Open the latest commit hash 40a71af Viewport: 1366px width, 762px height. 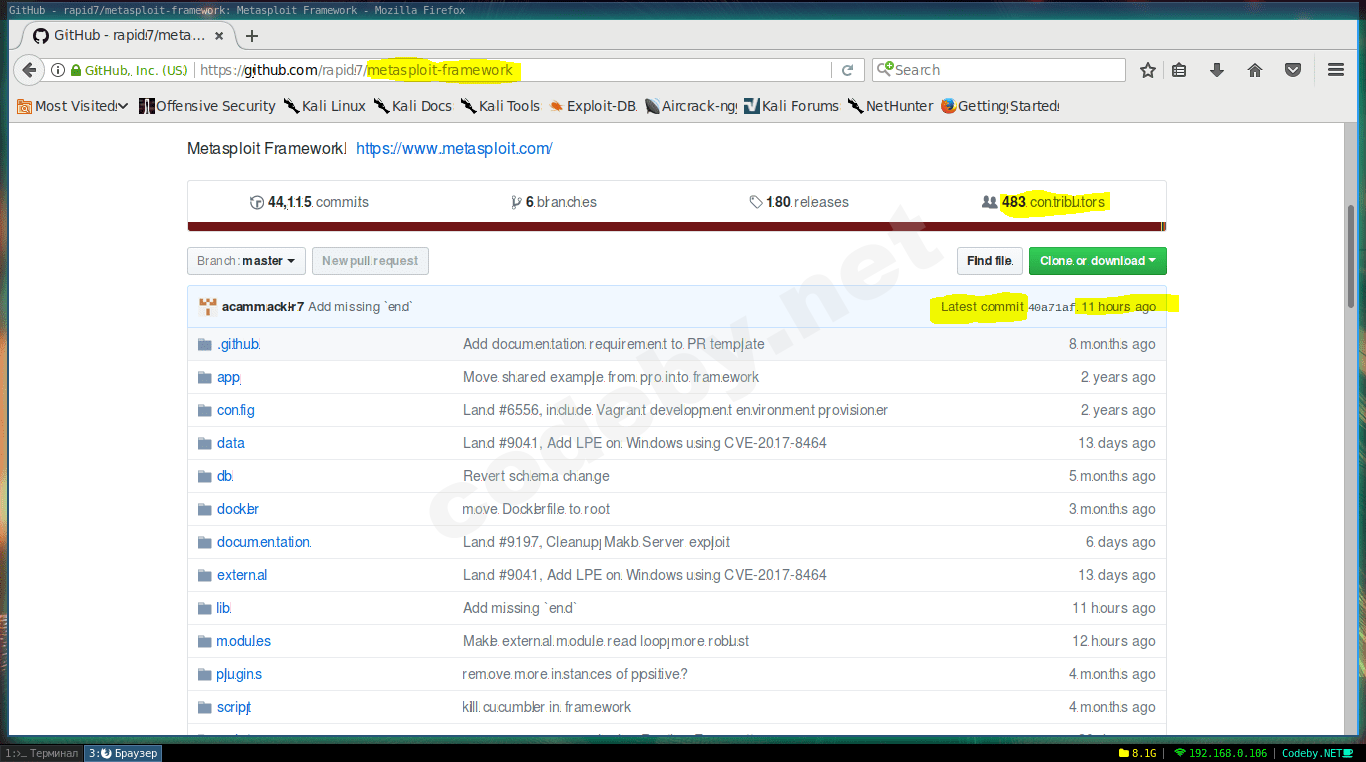click(1052, 307)
